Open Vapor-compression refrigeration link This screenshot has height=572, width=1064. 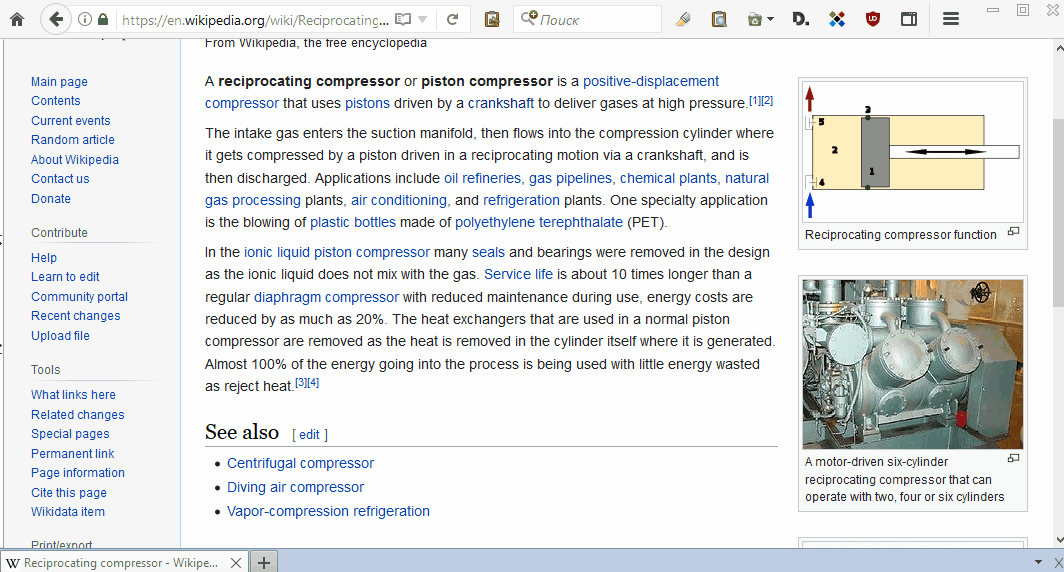coord(328,511)
